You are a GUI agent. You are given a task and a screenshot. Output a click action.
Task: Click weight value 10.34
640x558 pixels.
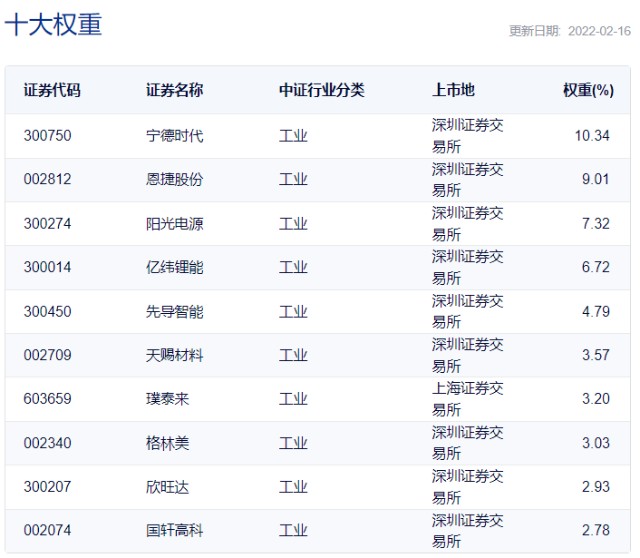point(592,136)
